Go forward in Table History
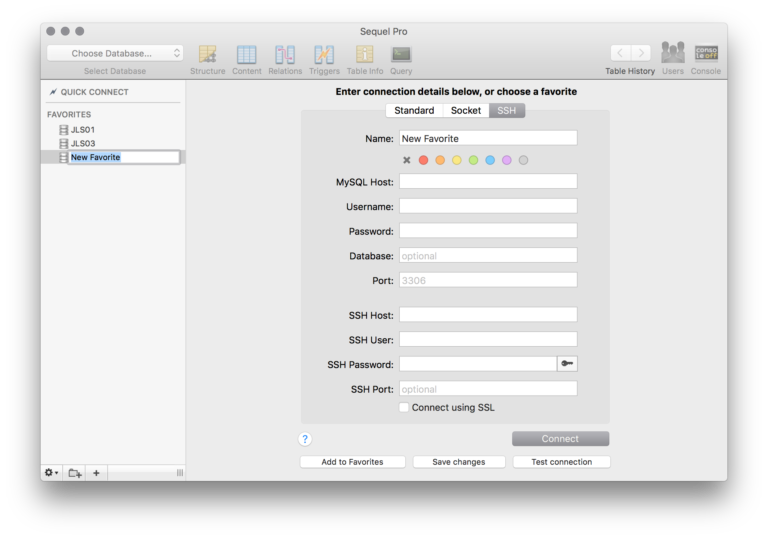The image size is (768, 539). pos(641,53)
